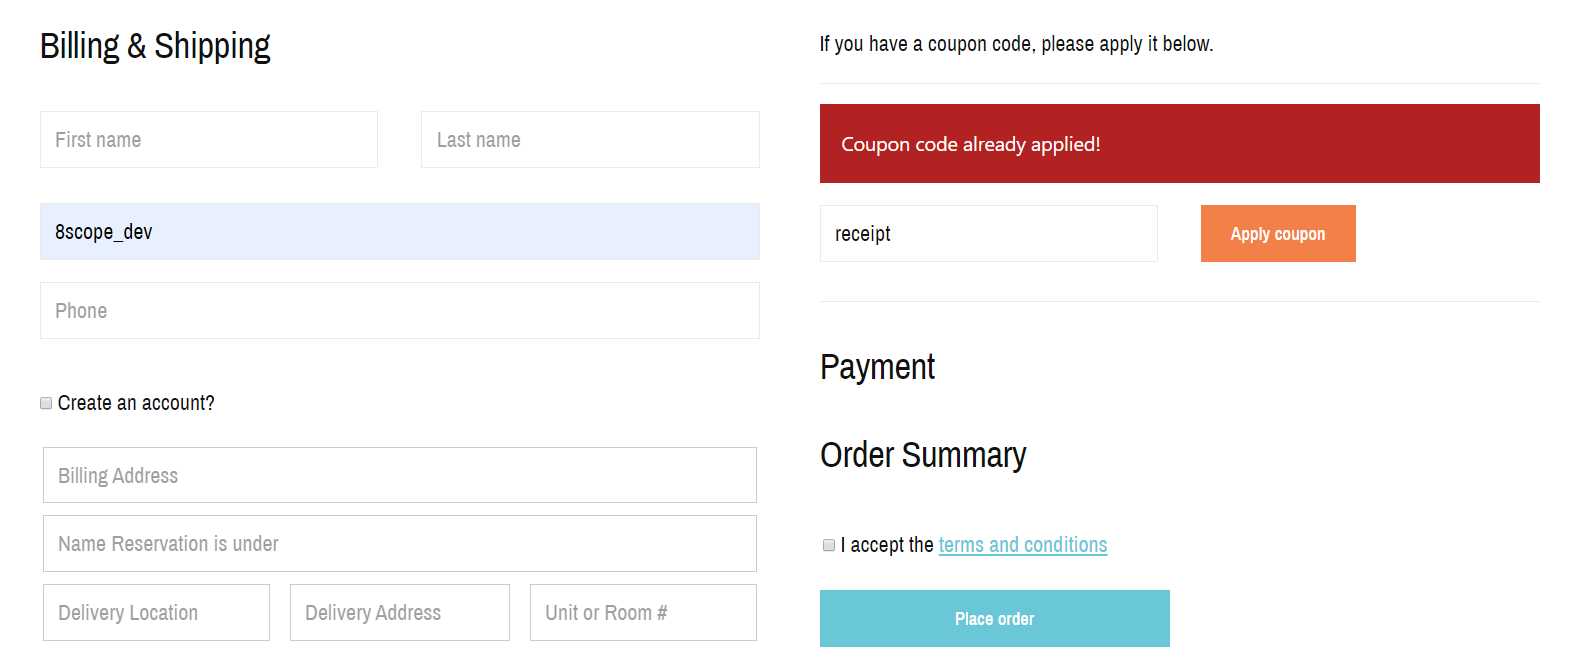This screenshot has width=1590, height=672.
Task: Select the coupon code field containing receipt
Action: pos(988,233)
